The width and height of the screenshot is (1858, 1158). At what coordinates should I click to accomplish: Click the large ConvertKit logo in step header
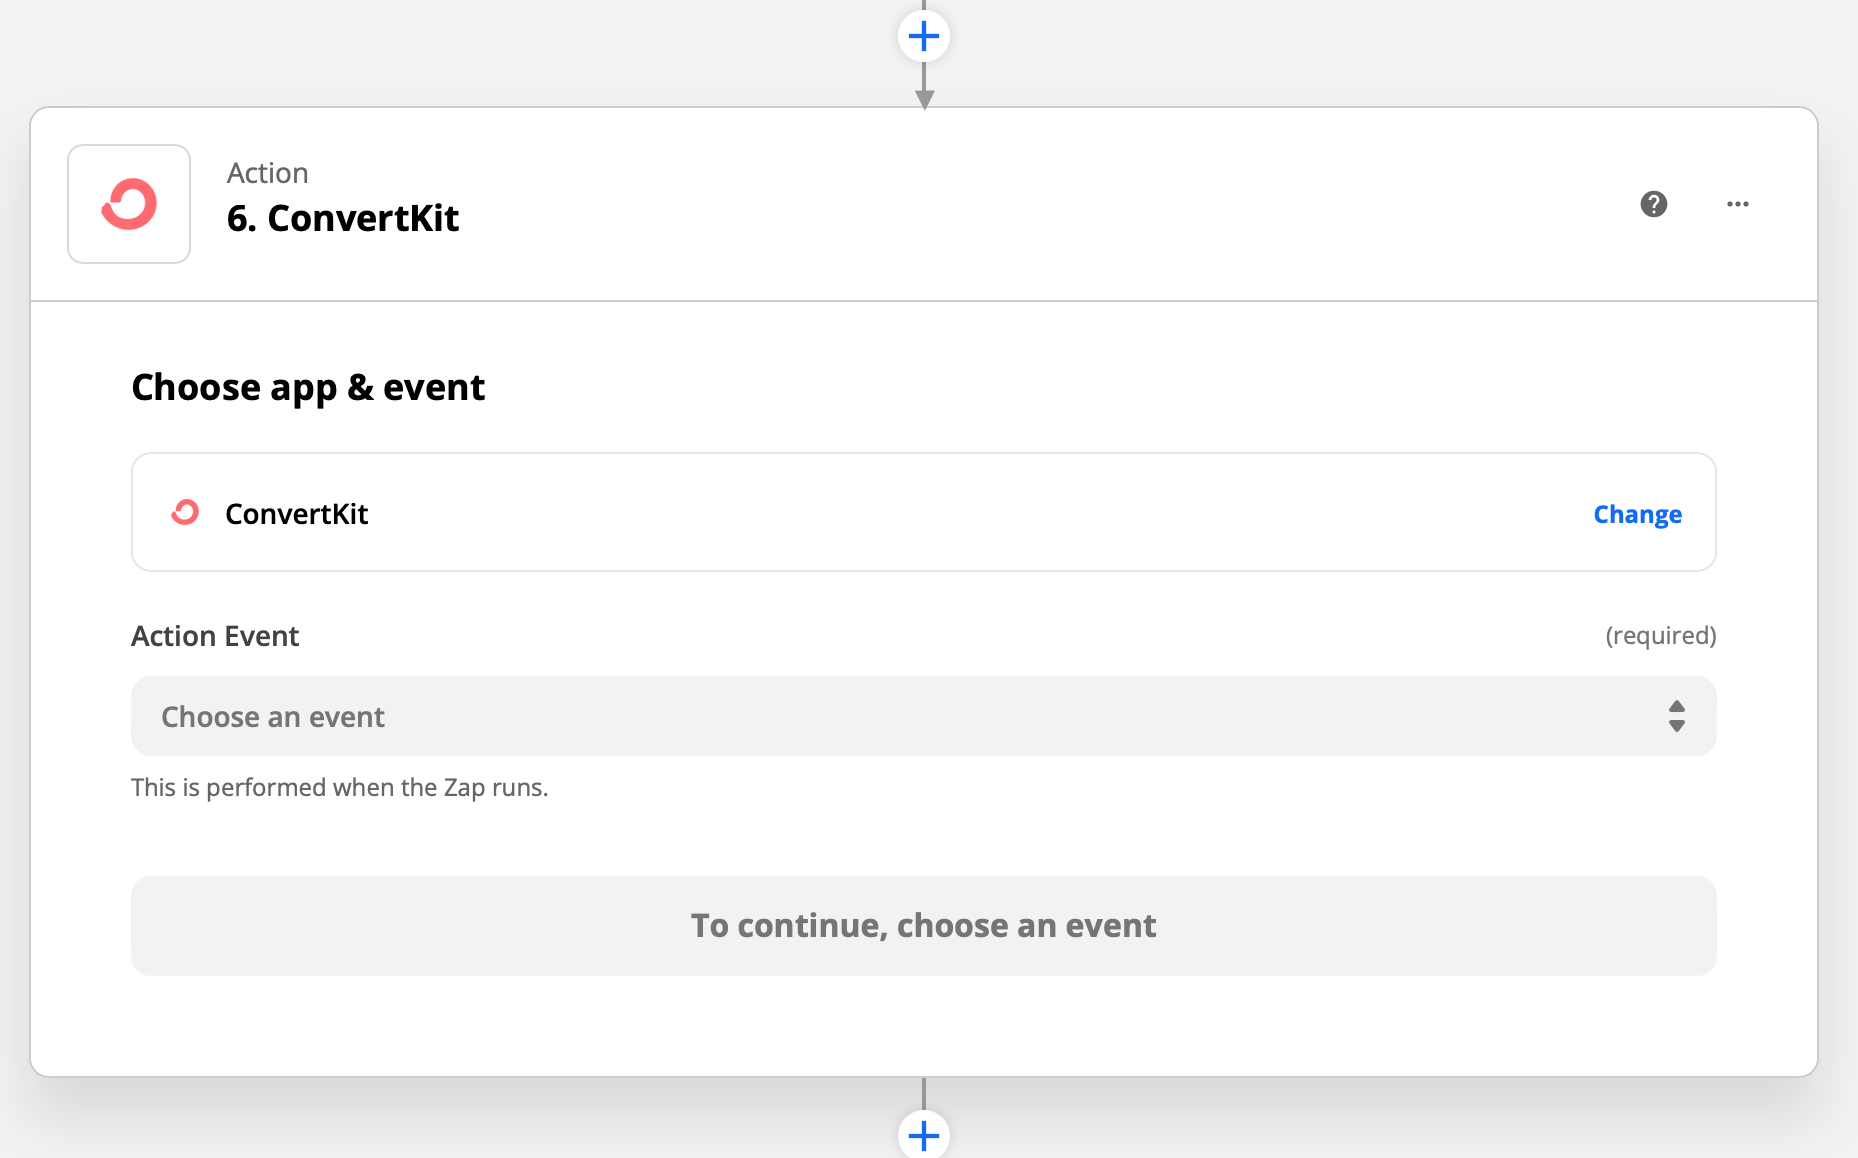pyautogui.click(x=129, y=204)
